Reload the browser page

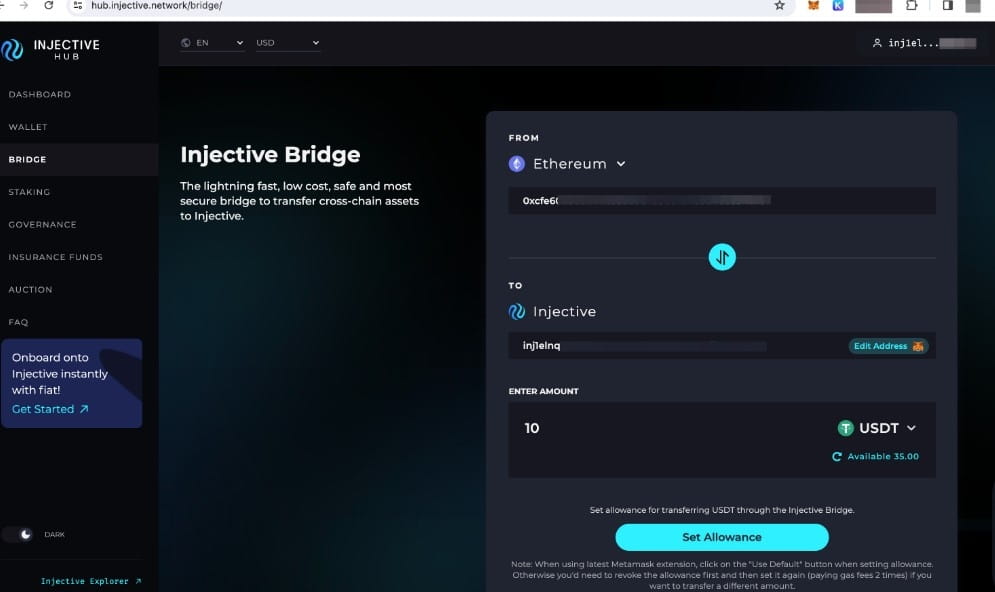[49, 6]
